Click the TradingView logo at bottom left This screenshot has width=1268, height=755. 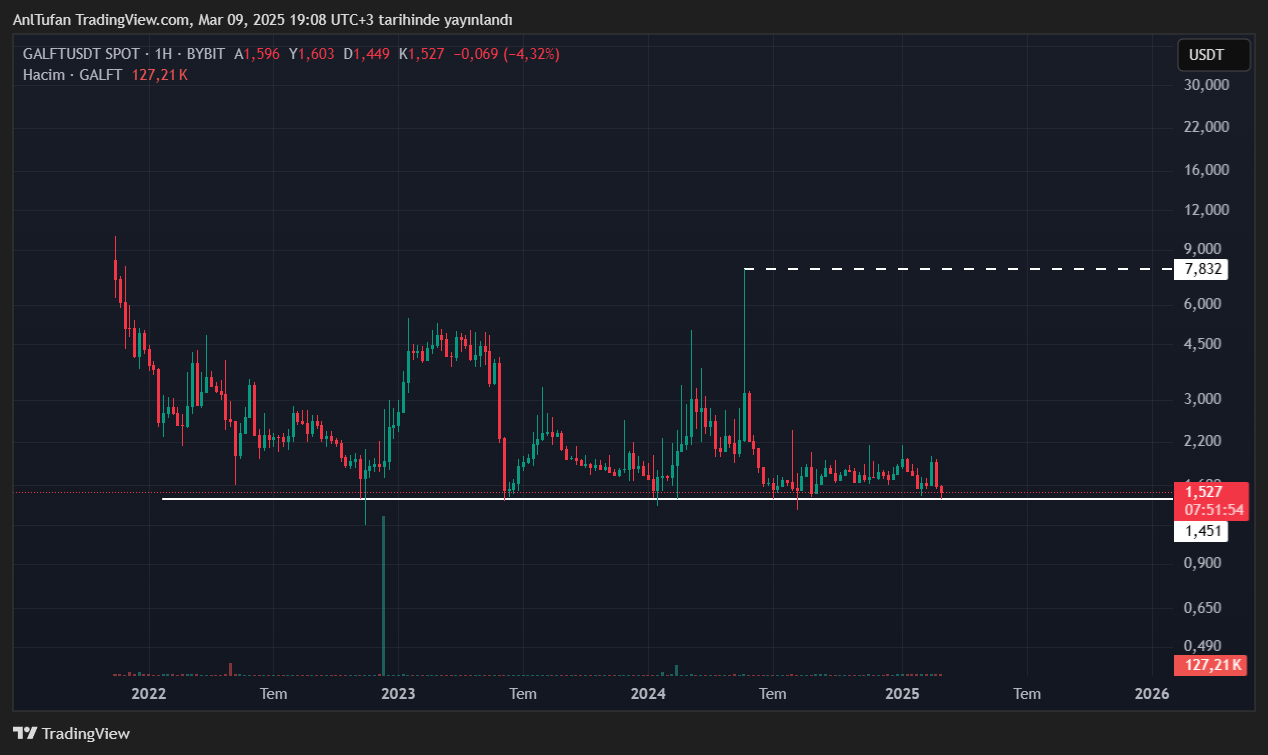[x=71, y=733]
